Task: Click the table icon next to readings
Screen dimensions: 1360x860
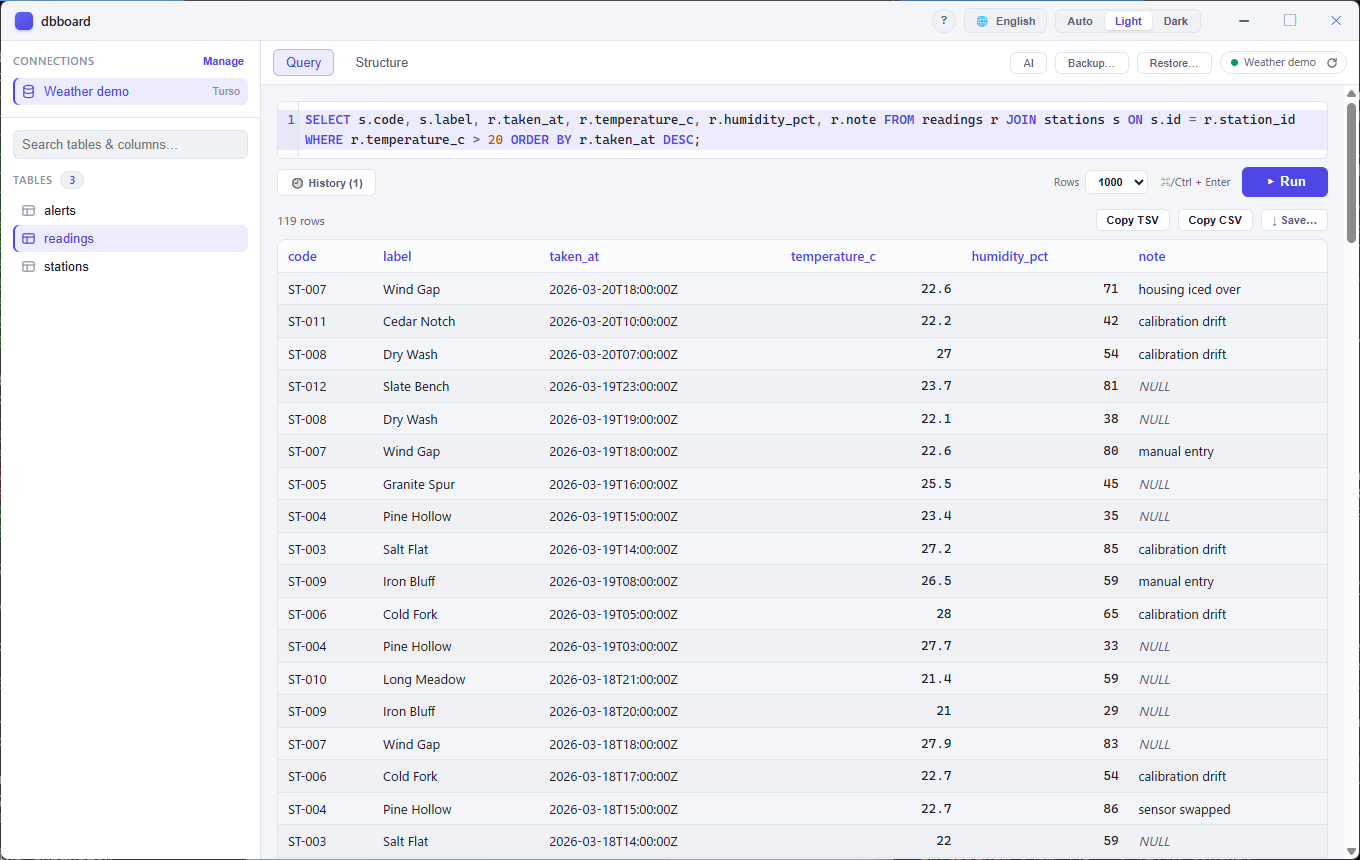Action: point(28,239)
